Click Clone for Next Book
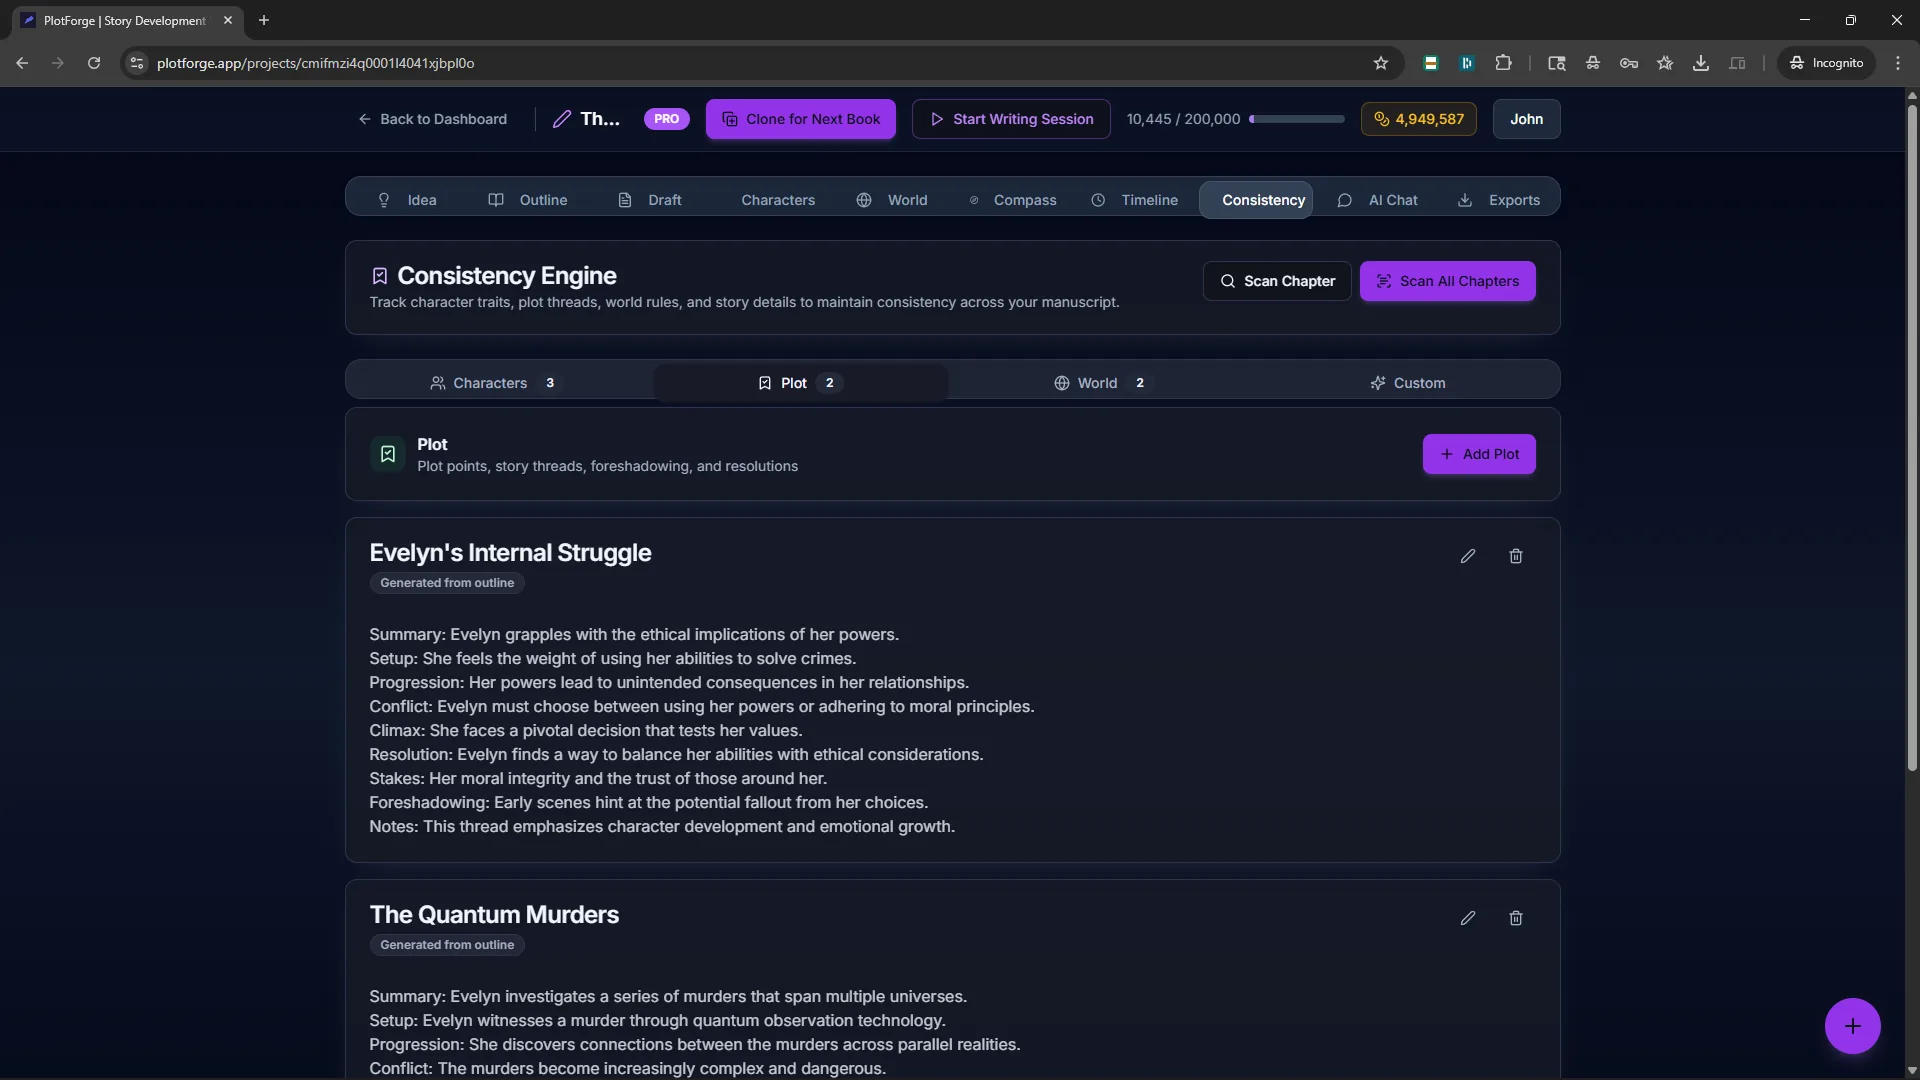This screenshot has height=1080, width=1920. coord(800,119)
